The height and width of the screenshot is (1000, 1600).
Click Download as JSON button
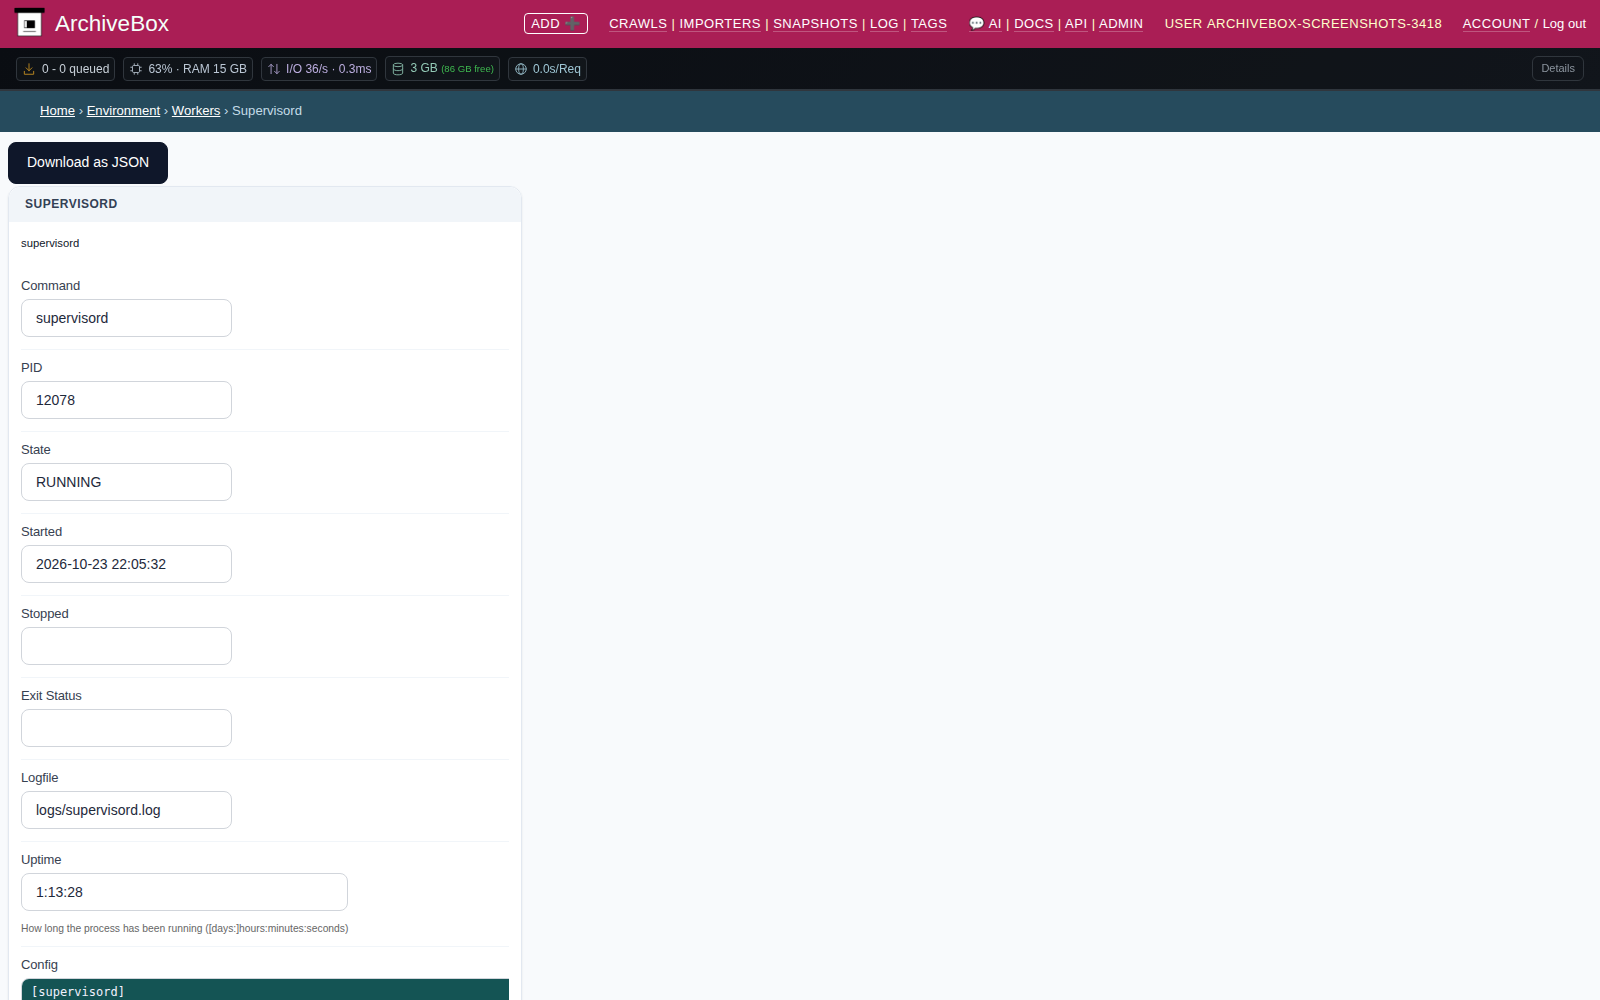[x=88, y=163]
